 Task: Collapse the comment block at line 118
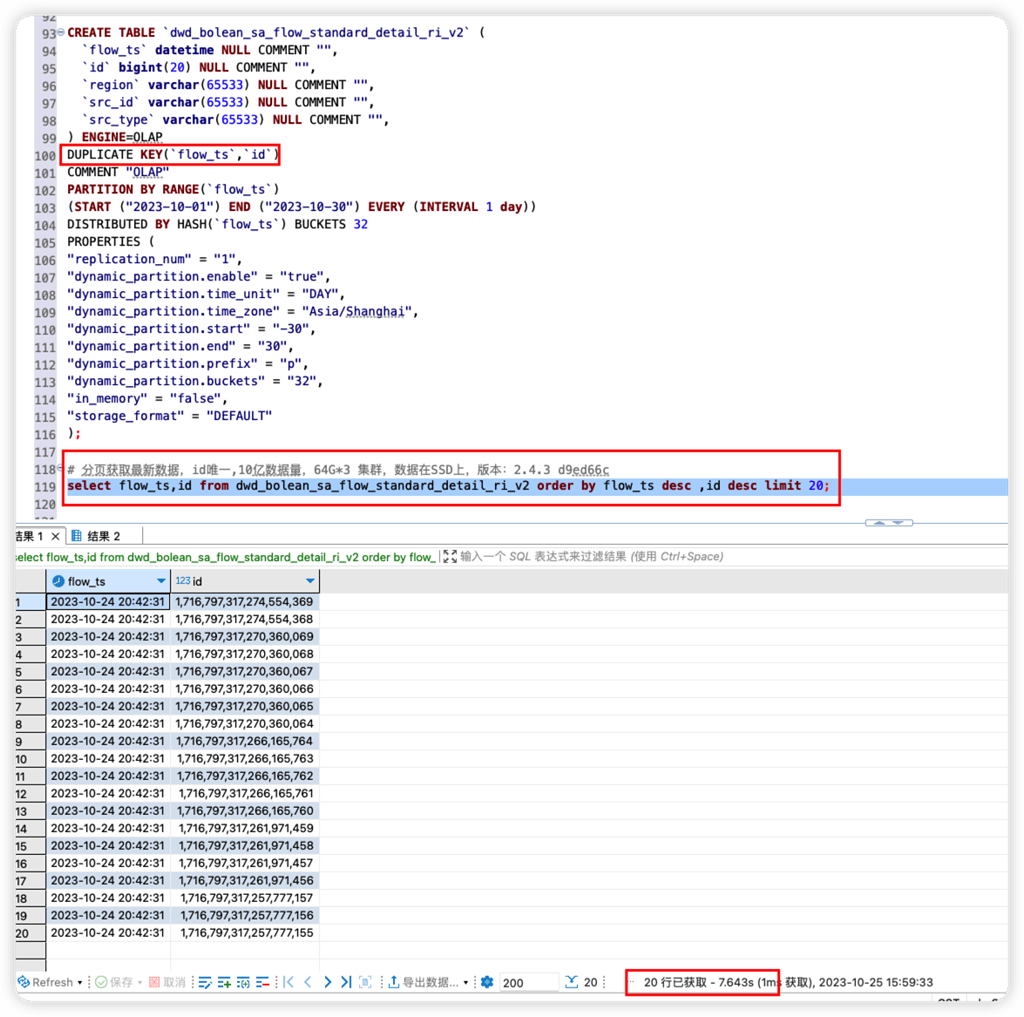60,469
